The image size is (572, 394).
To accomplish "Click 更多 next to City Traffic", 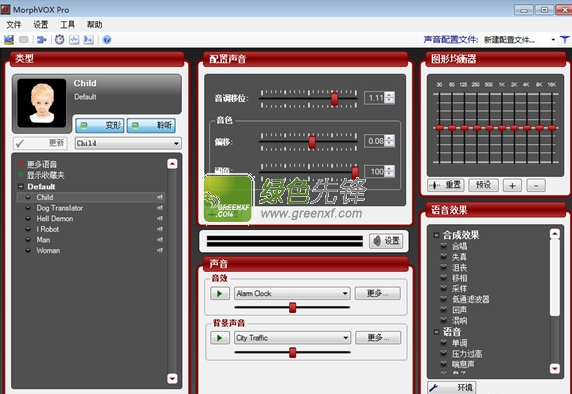I will (378, 338).
